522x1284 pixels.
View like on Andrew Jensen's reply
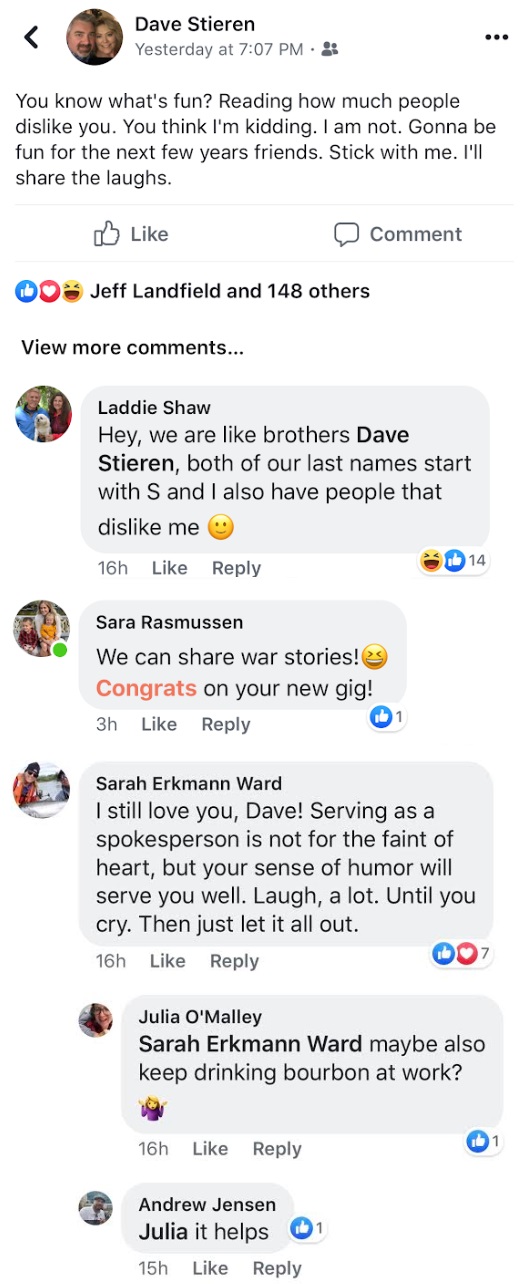[308, 1228]
